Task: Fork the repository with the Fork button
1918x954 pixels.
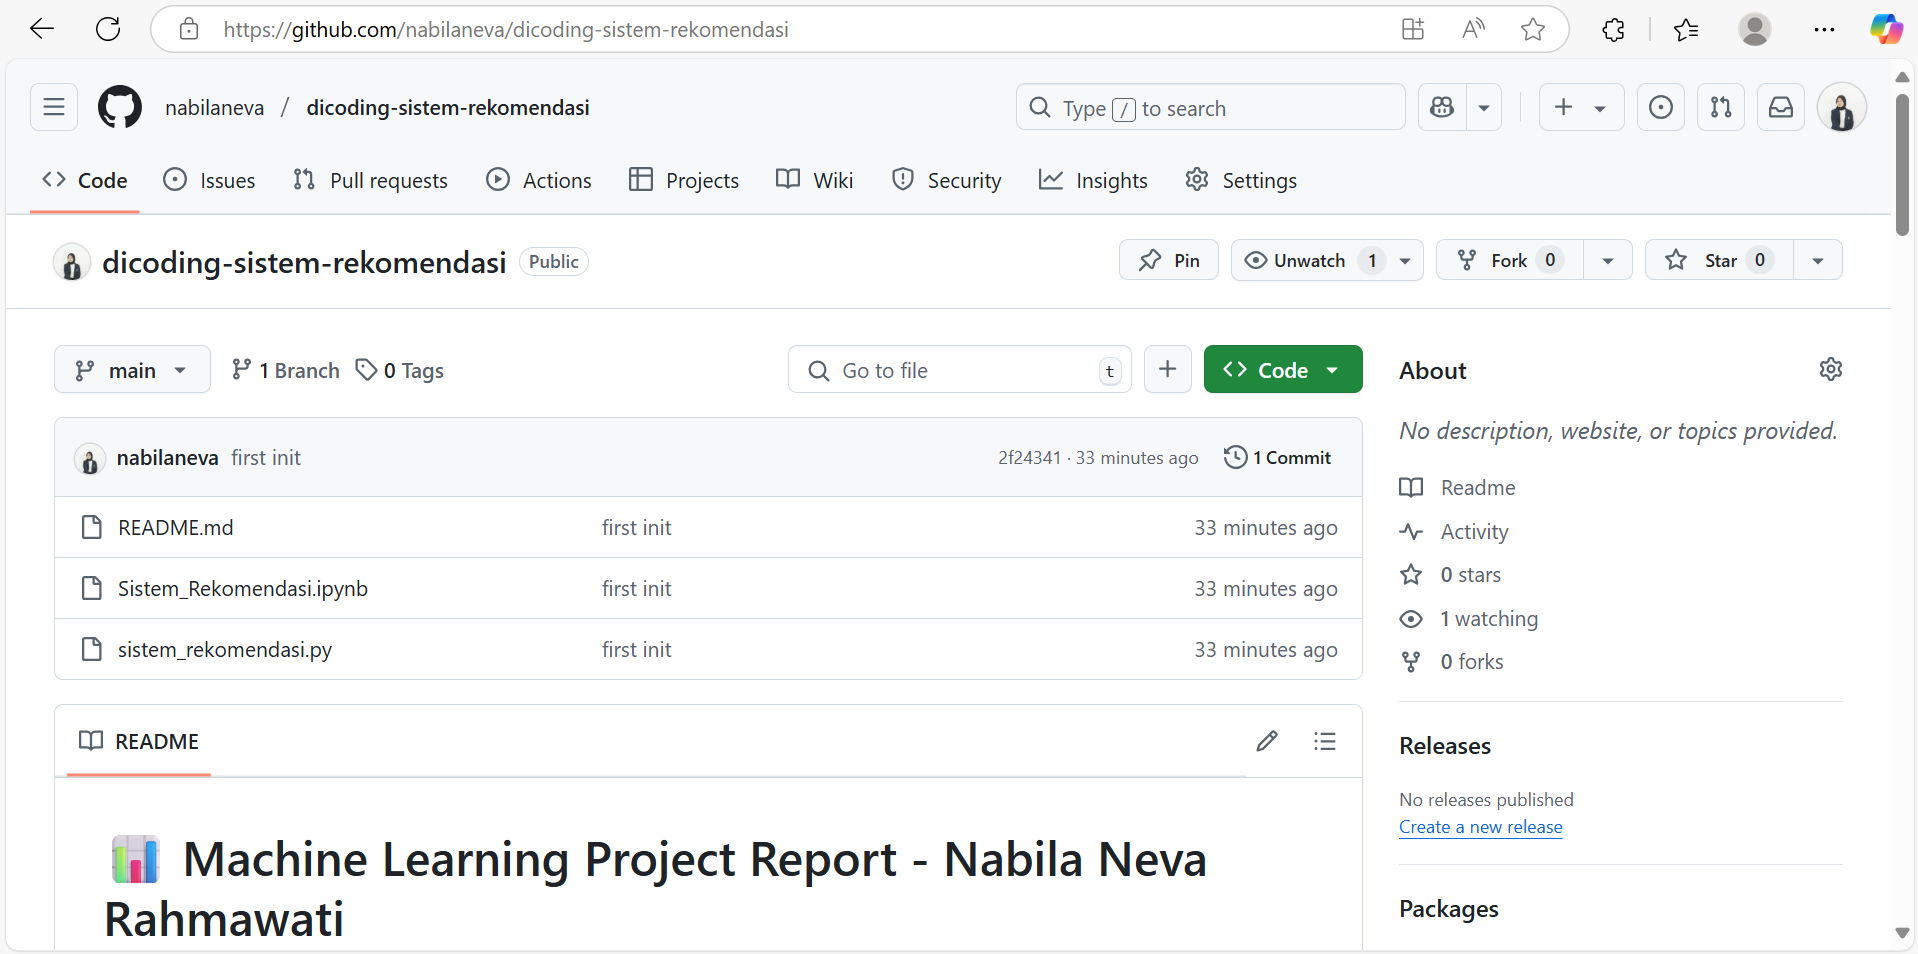Action: tap(1510, 260)
